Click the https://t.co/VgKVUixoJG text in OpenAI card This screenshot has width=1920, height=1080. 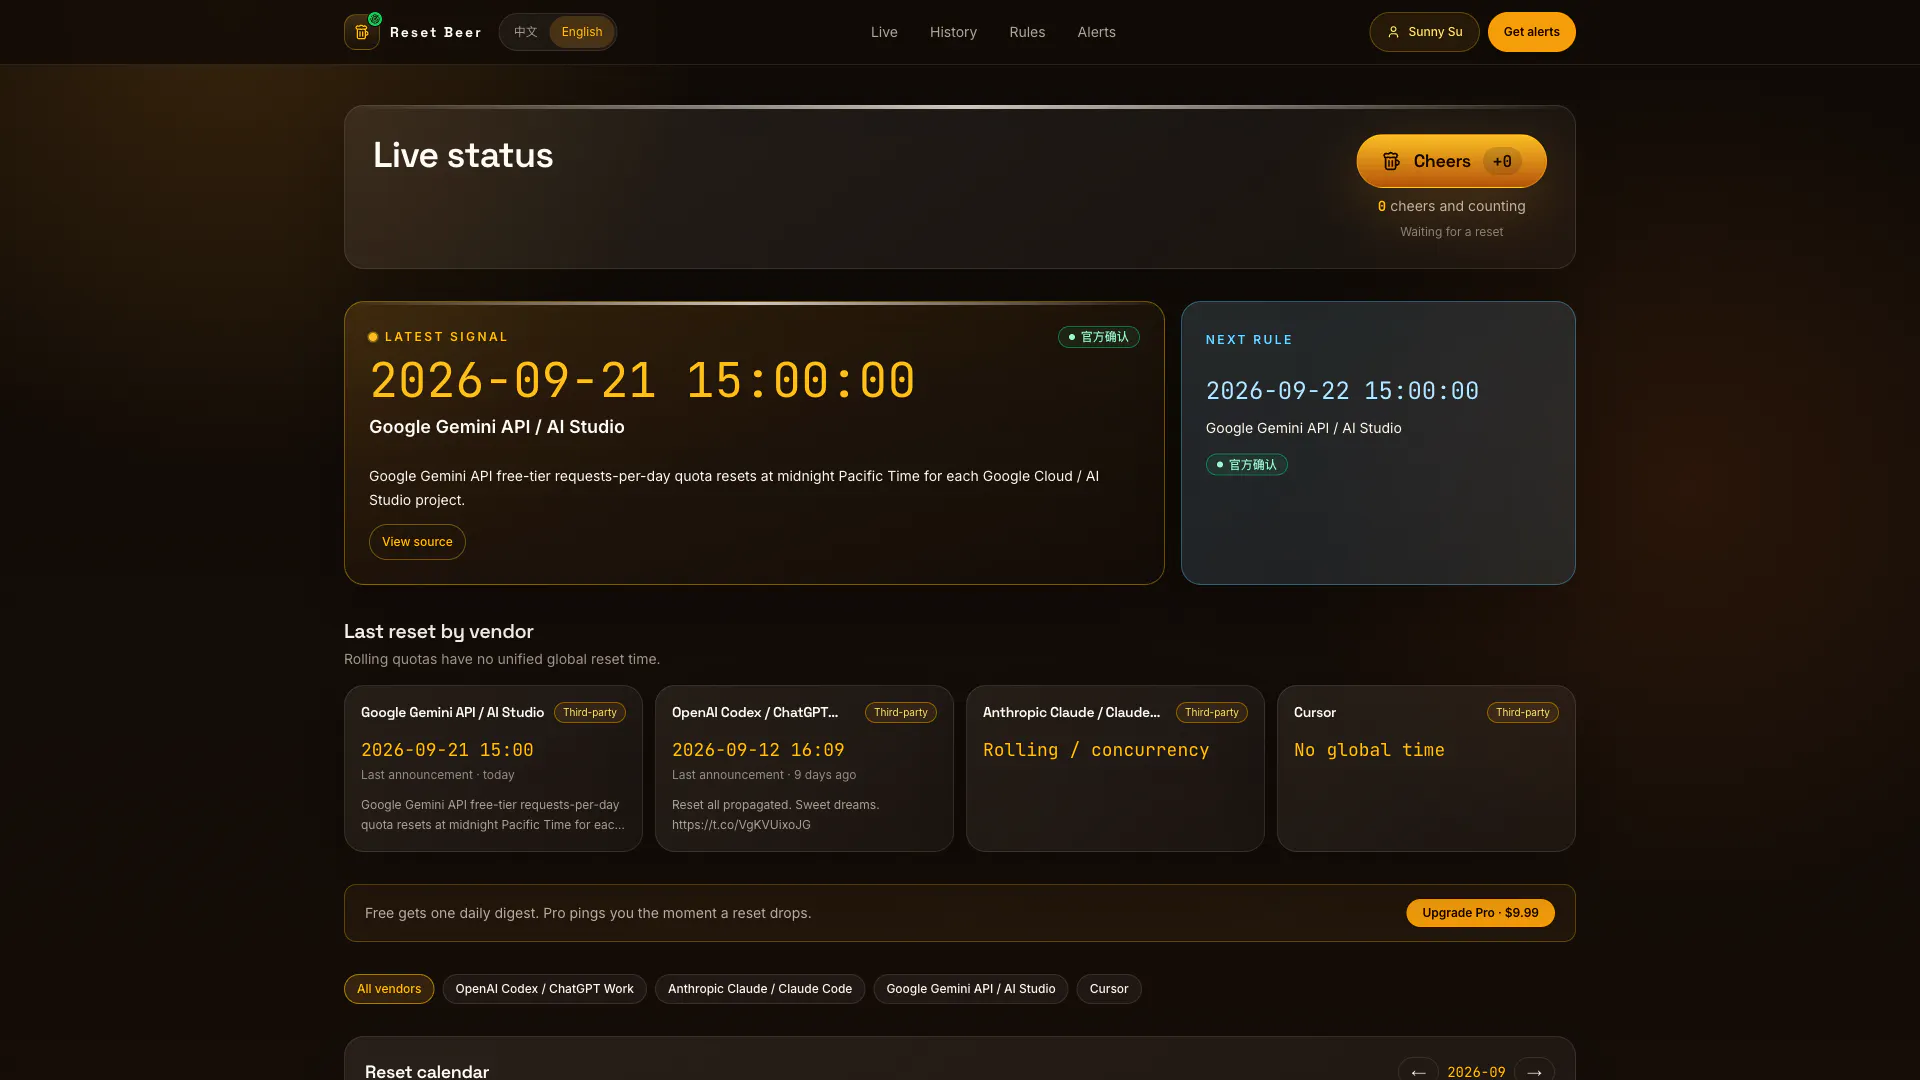tap(741, 825)
